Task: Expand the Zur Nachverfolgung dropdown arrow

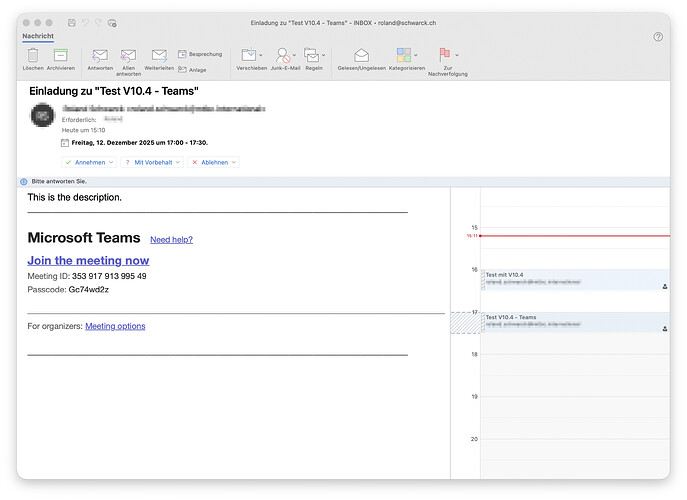Action: (x=457, y=55)
